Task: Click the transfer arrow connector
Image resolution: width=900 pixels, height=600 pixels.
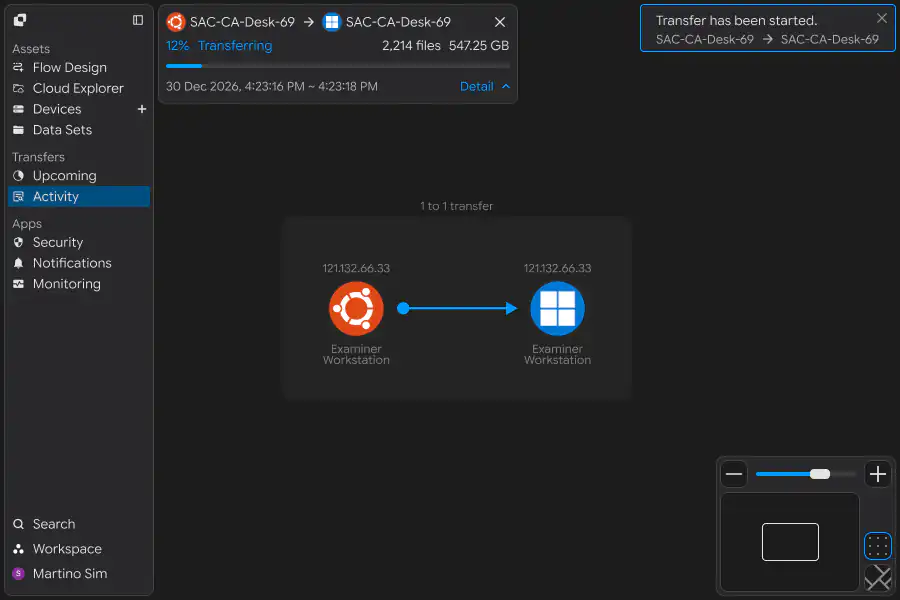Action: pyautogui.click(x=457, y=308)
